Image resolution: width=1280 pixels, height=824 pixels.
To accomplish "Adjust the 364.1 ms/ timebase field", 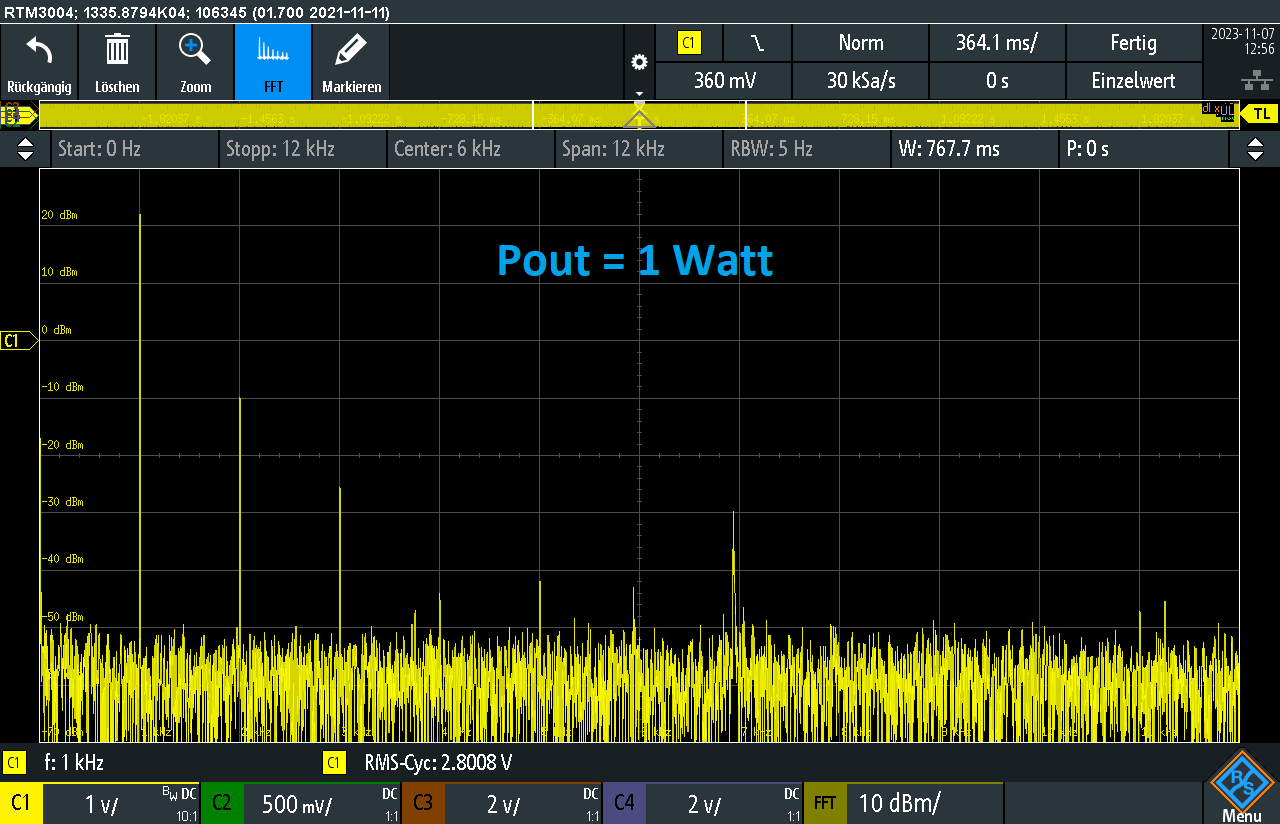I will tap(996, 43).
